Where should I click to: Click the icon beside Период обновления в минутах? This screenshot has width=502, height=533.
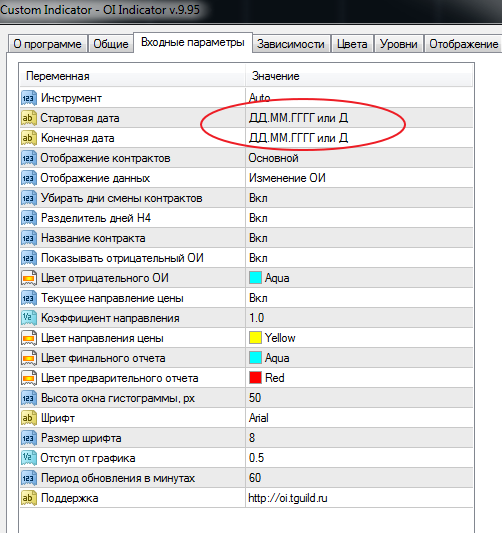[29, 478]
